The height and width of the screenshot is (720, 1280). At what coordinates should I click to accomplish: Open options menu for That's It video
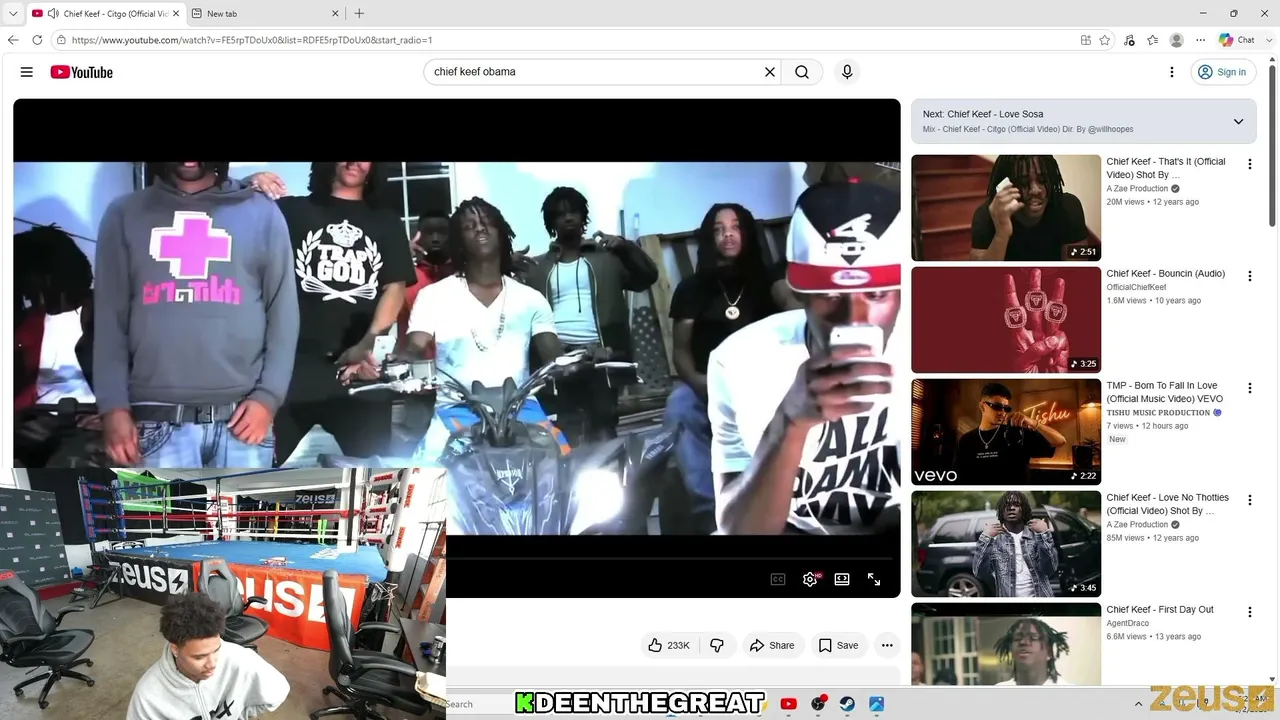1249,164
